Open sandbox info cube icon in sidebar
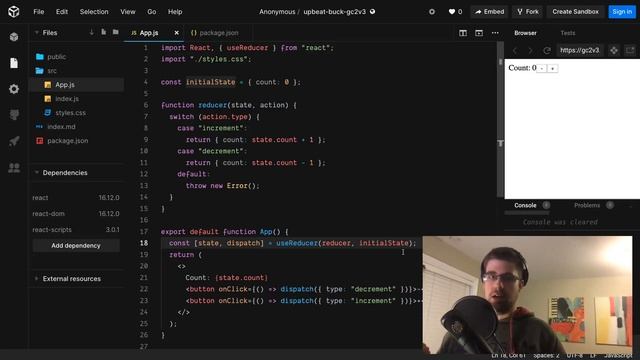 [x=14, y=37]
